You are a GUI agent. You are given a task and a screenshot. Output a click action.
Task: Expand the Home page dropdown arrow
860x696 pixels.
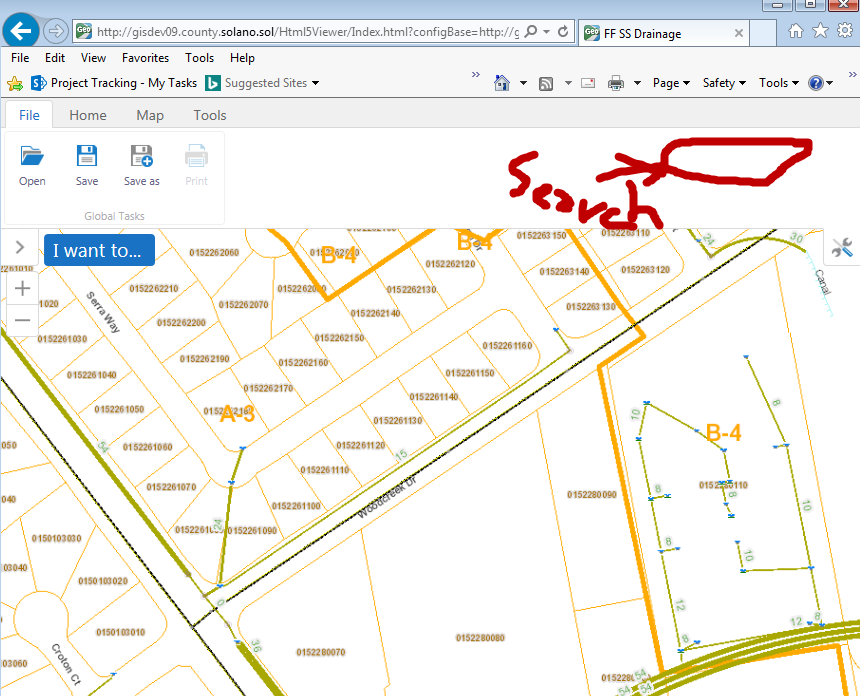523,83
